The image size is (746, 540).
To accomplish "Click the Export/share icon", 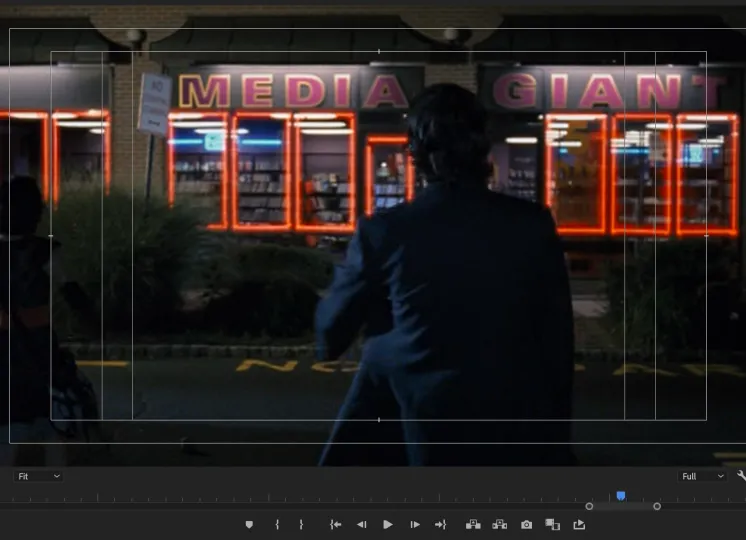I will click(579, 524).
